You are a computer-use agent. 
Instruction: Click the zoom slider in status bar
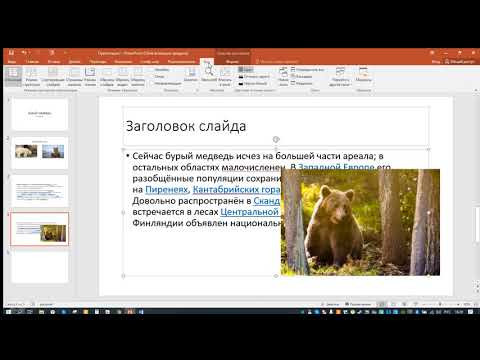[x=440, y=304]
